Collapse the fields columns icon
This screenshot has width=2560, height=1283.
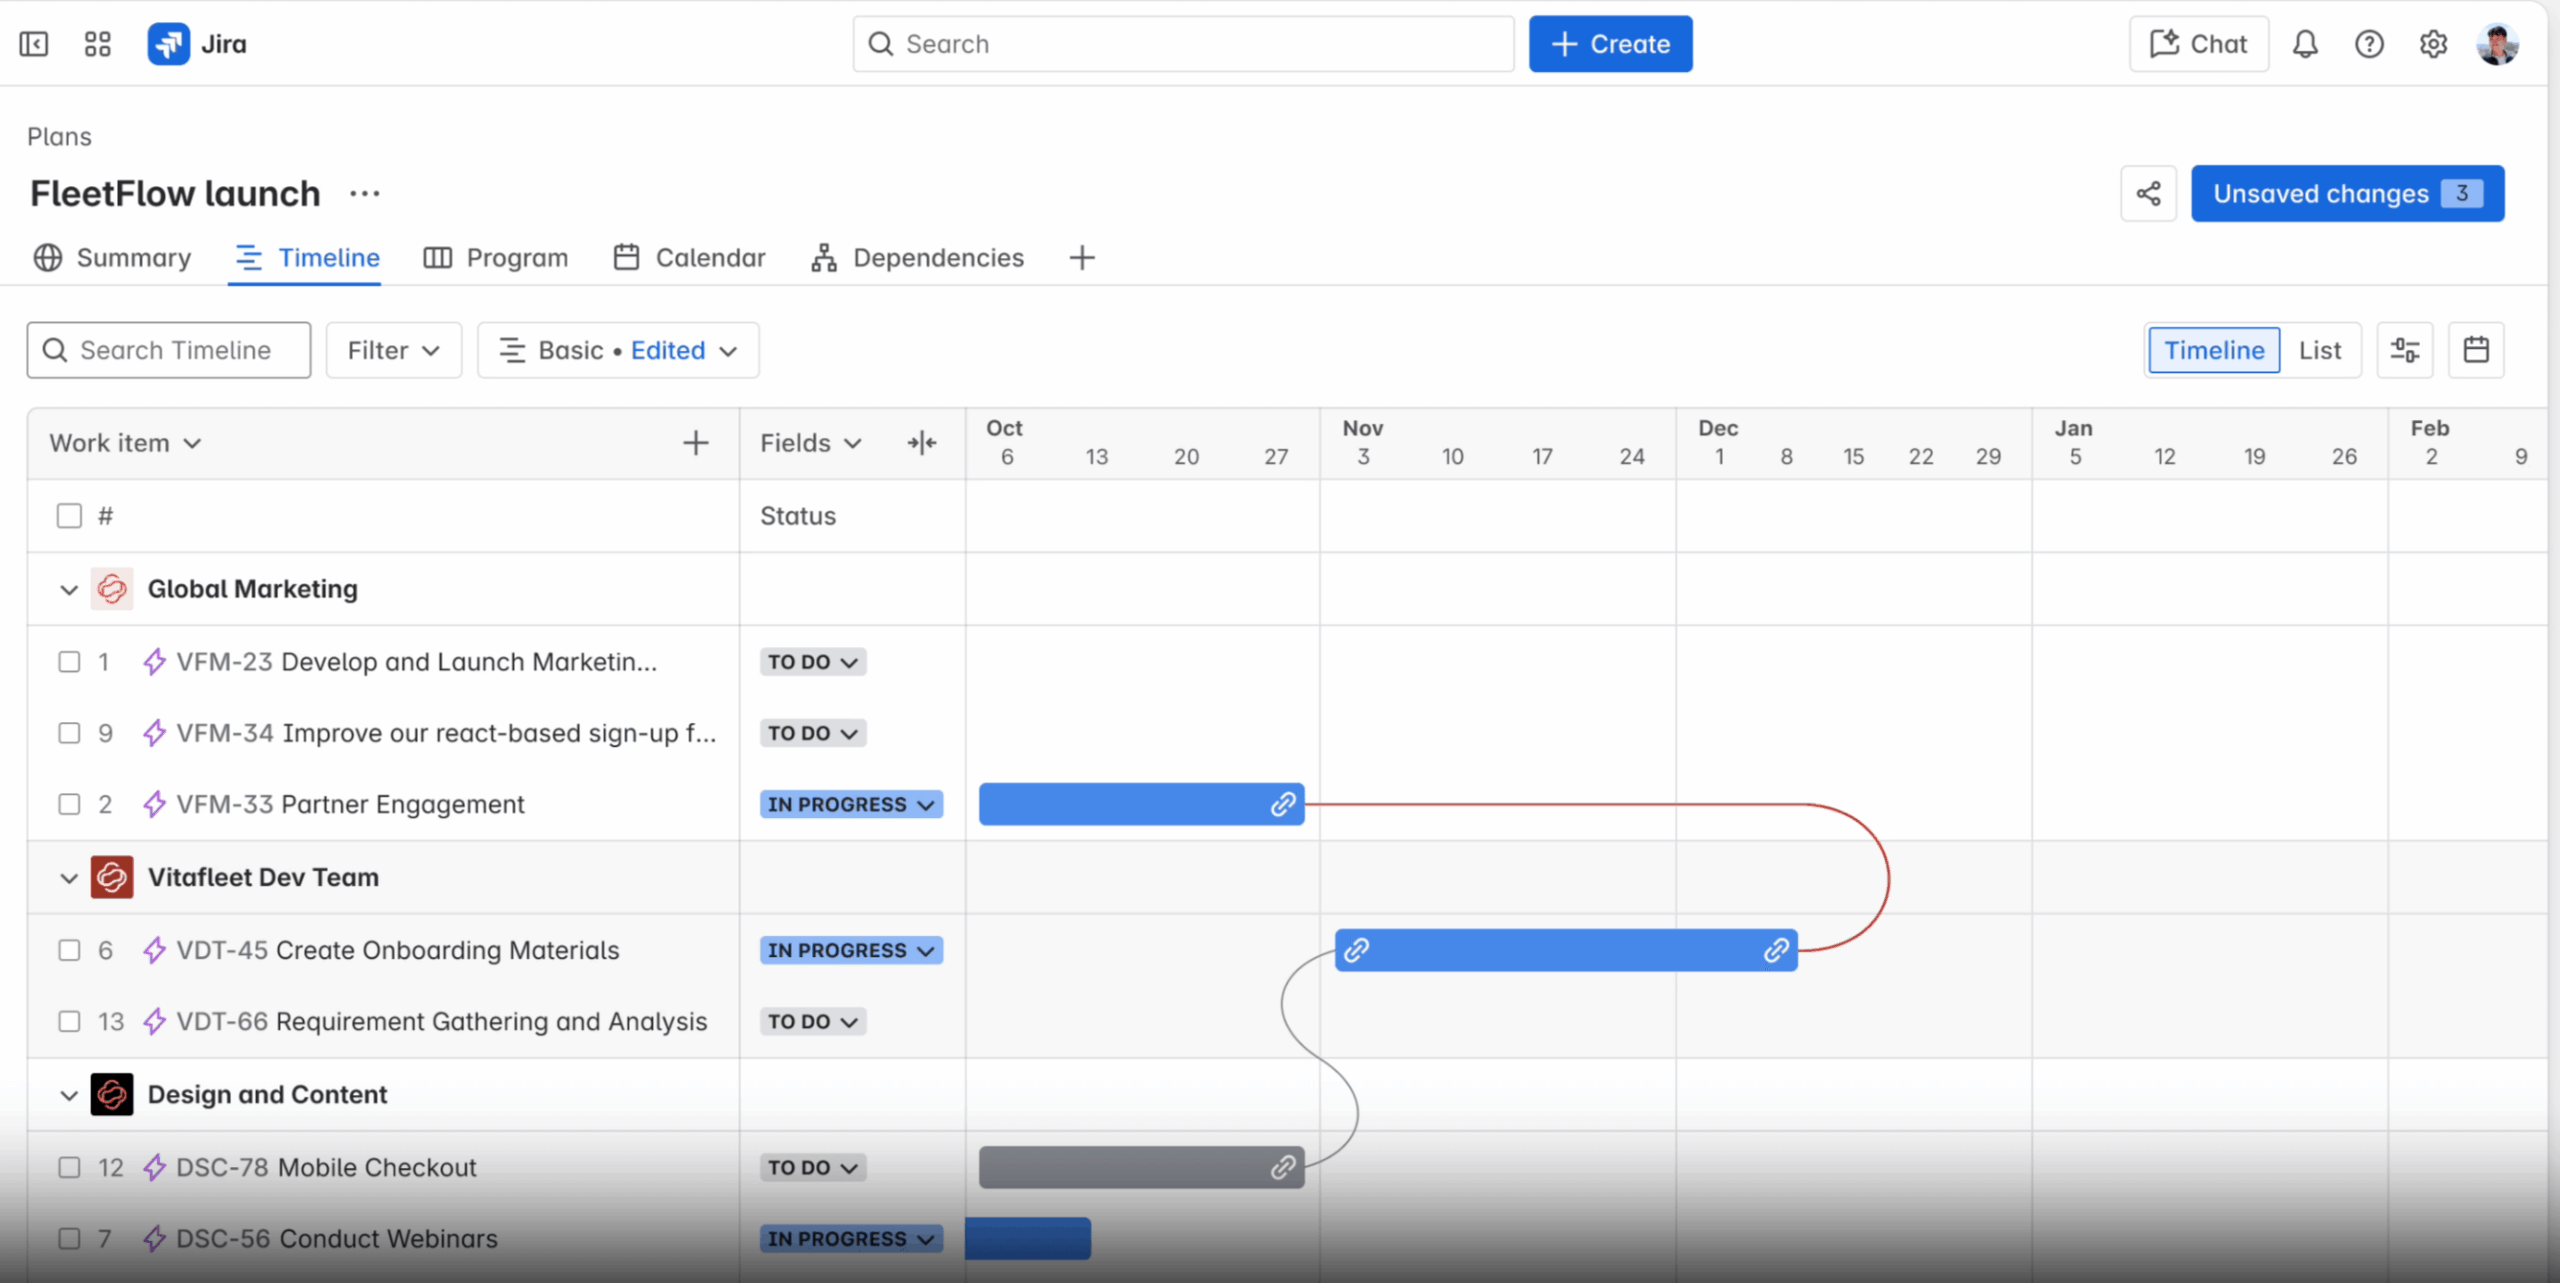922,443
